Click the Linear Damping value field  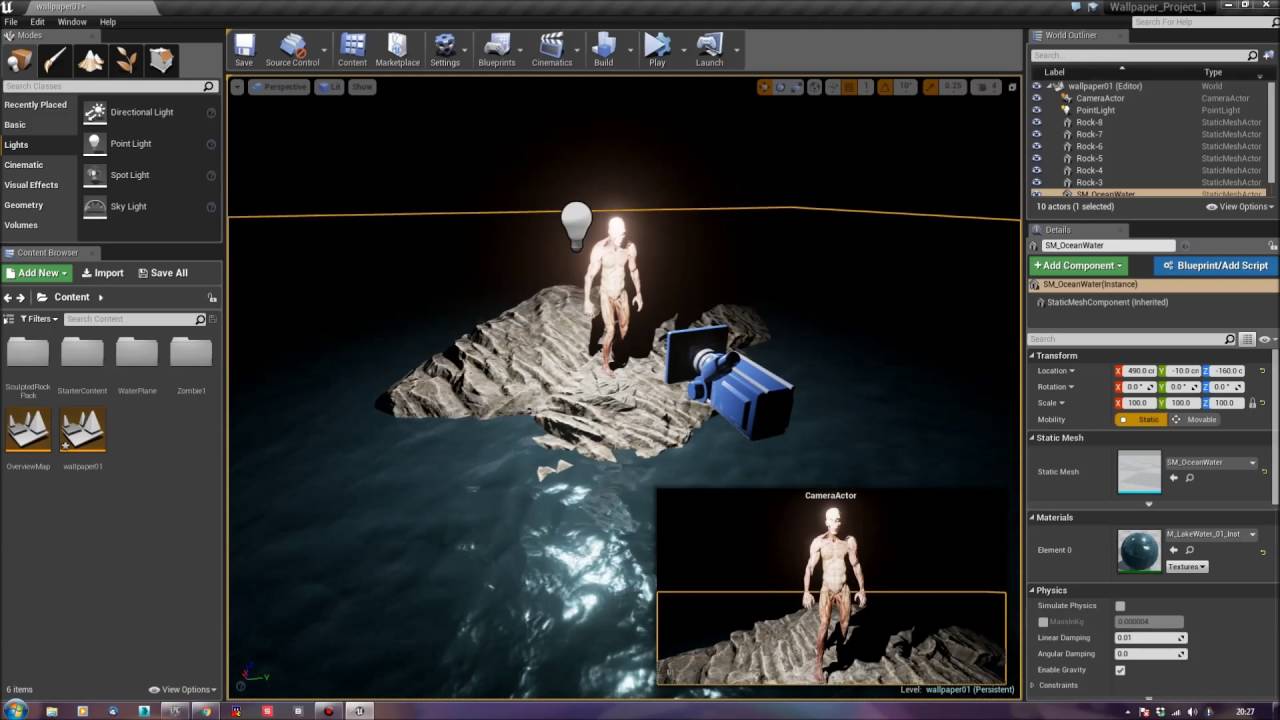1150,638
